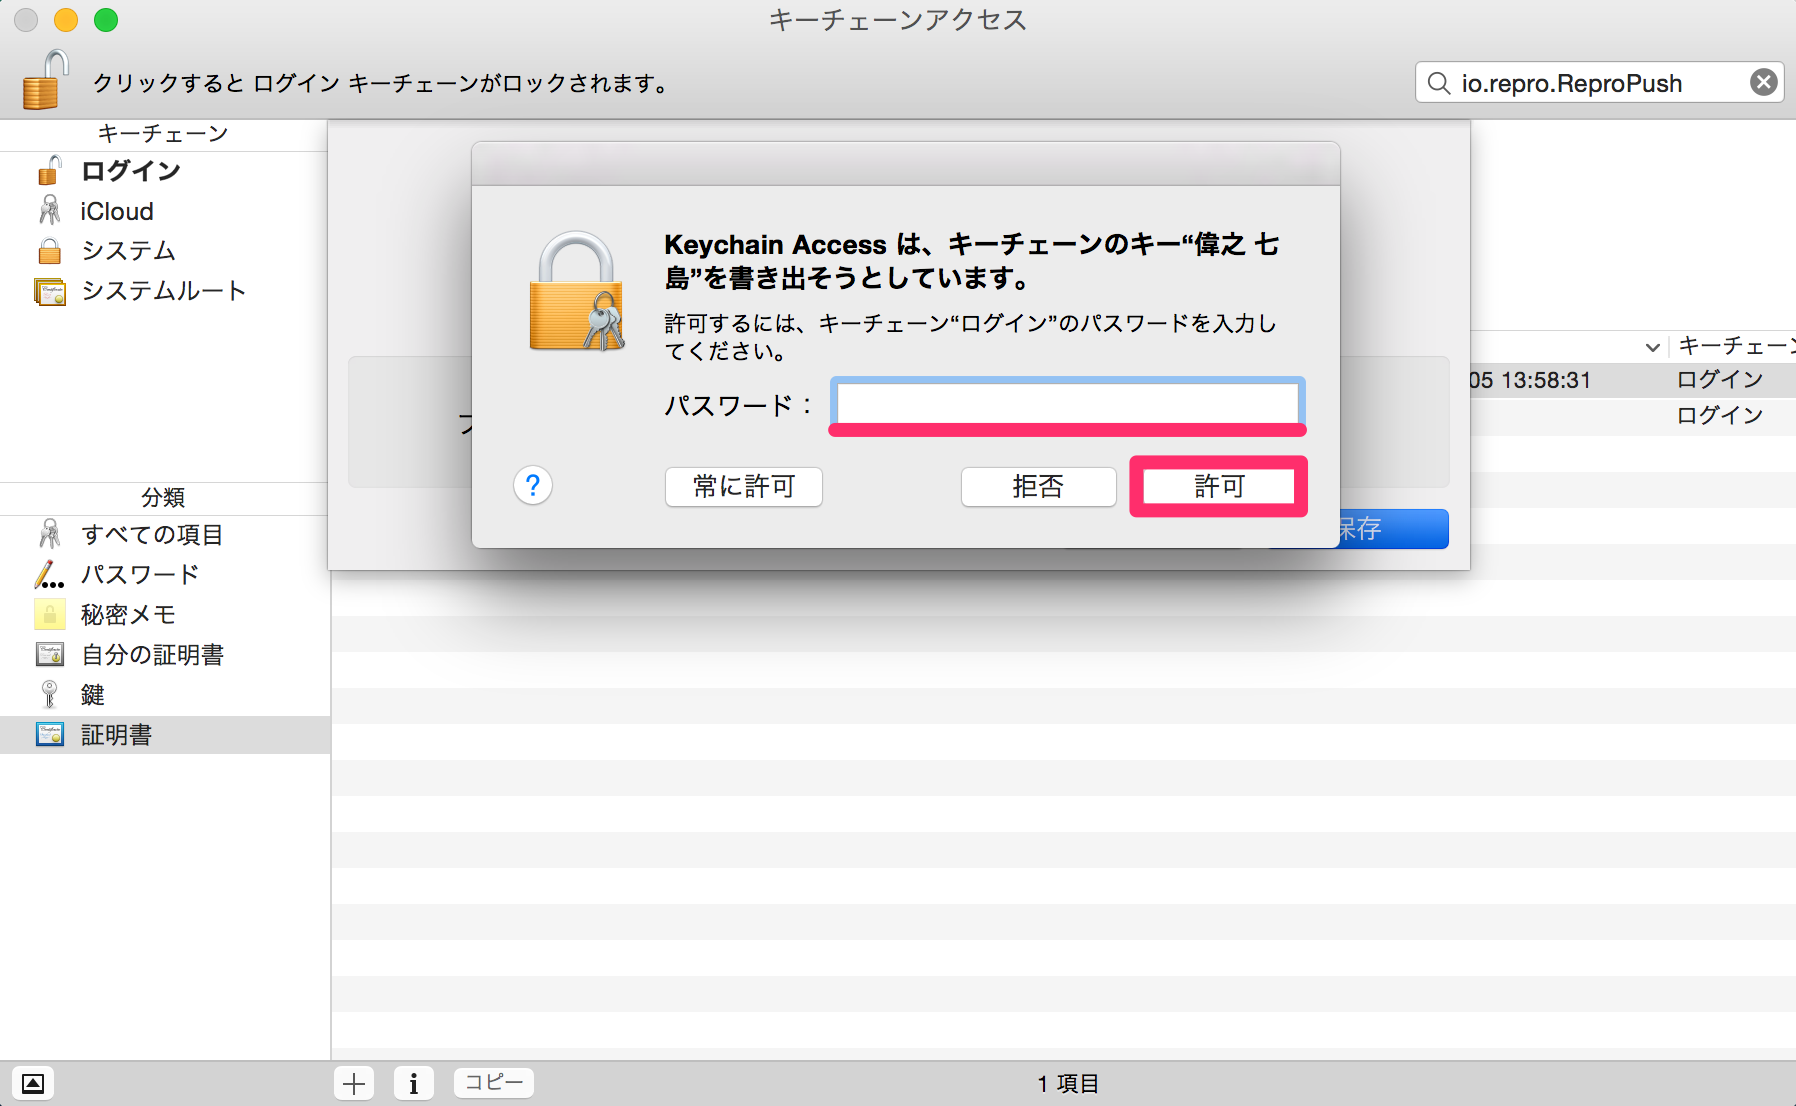Click the システムルート certificate folder icon
Viewport: 1796px width, 1106px height.
click(x=50, y=291)
